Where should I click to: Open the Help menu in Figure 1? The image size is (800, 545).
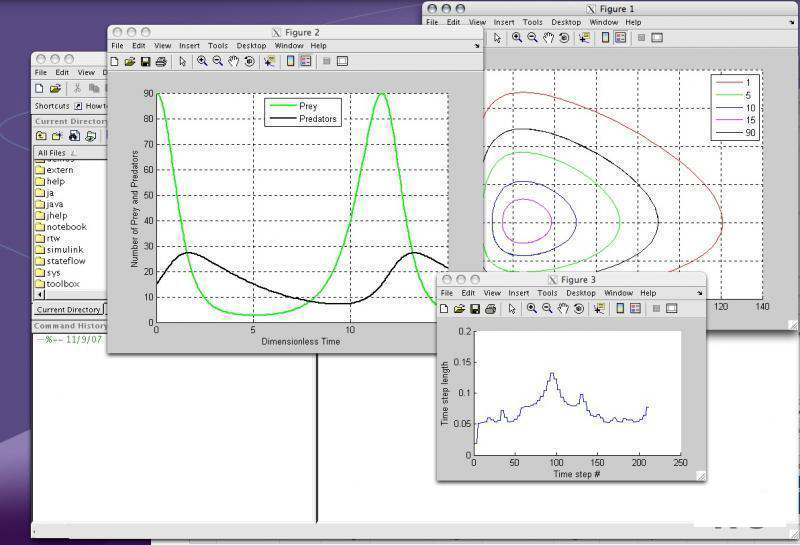(x=633, y=22)
